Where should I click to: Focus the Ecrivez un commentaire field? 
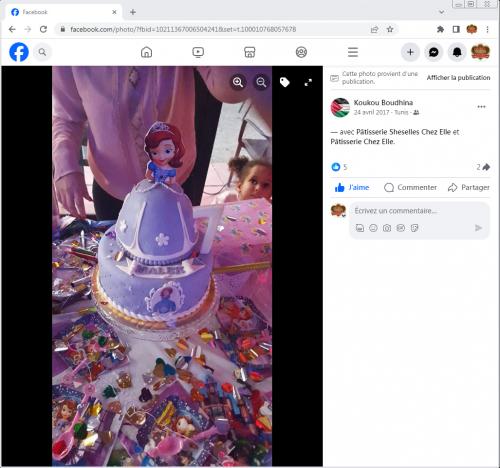[396, 211]
